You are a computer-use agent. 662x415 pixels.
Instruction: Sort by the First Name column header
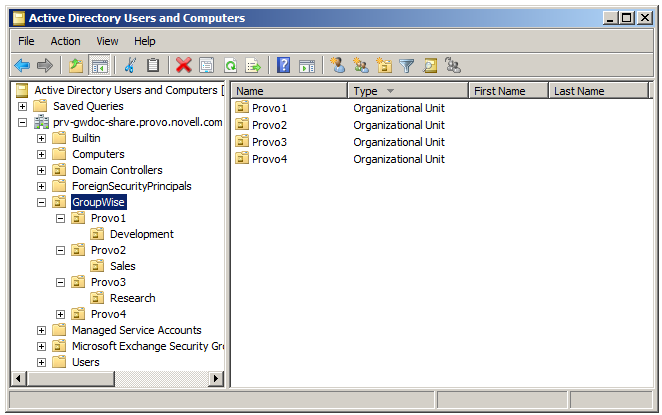click(508, 91)
